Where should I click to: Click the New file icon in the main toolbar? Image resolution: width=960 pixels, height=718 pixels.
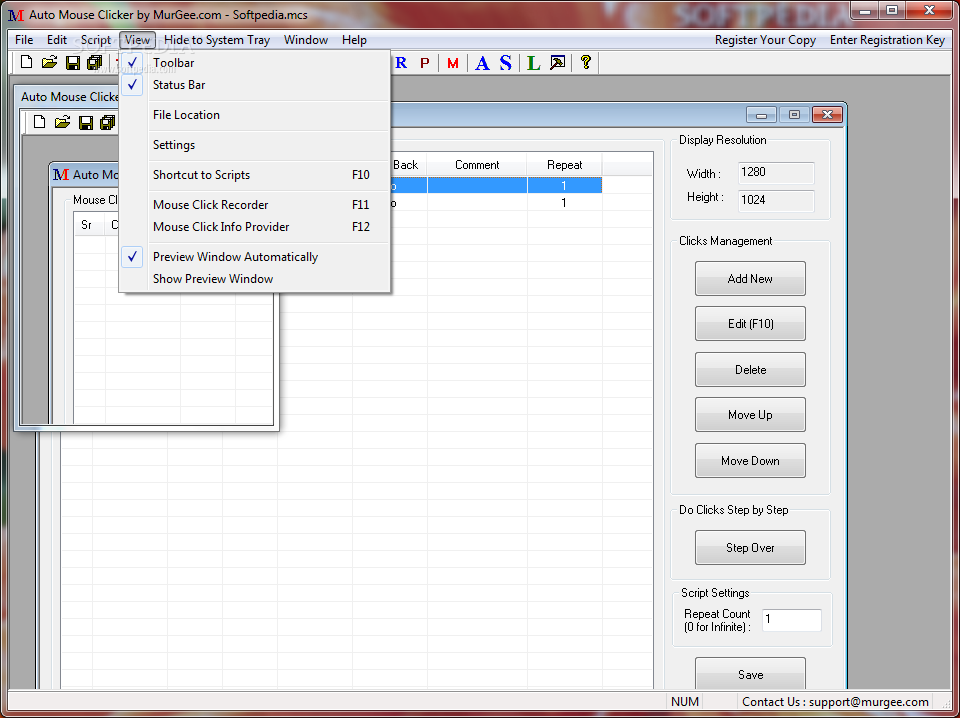click(x=26, y=62)
